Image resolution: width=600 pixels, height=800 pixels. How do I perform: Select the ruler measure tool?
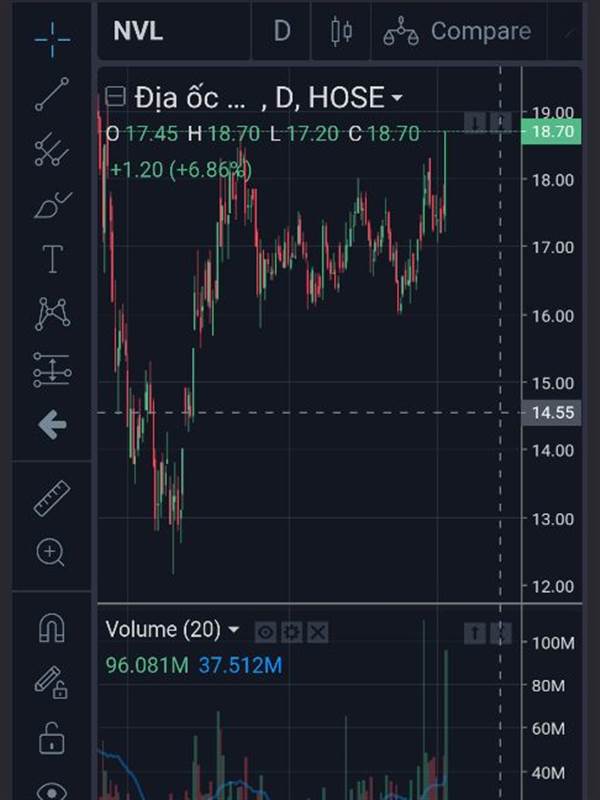pyautogui.click(x=52, y=498)
